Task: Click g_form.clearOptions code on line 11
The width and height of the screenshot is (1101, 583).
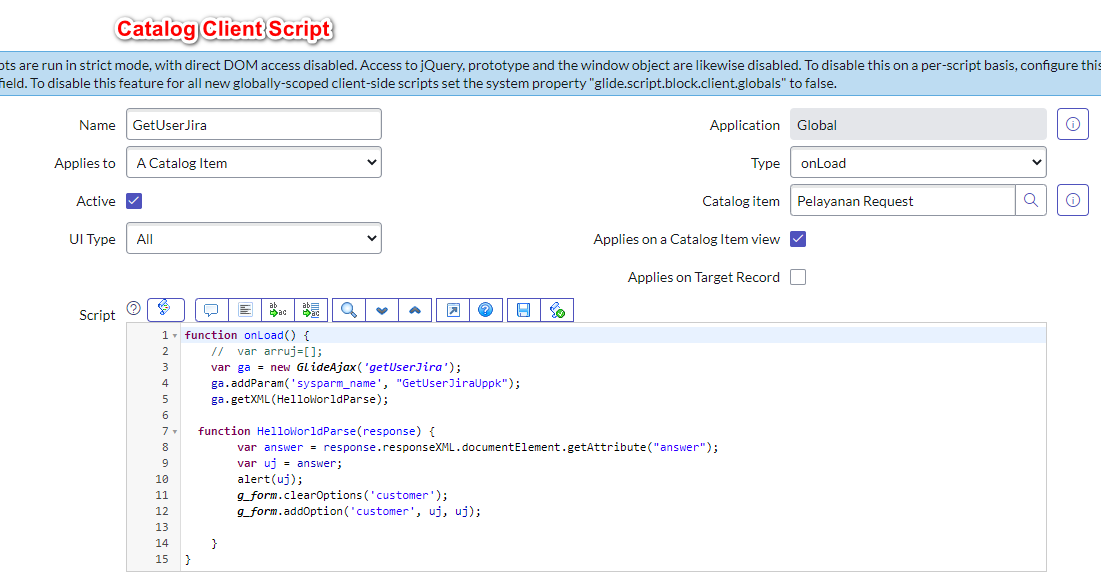Action: [x=342, y=496]
